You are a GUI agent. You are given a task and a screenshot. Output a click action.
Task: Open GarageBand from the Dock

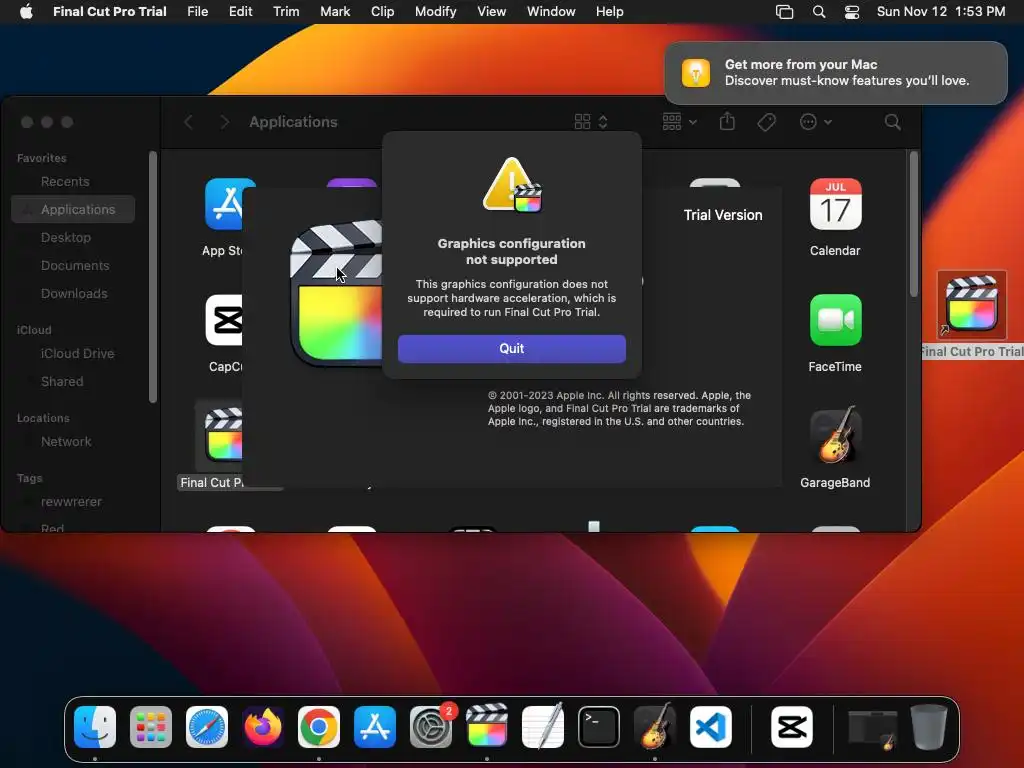(655, 726)
